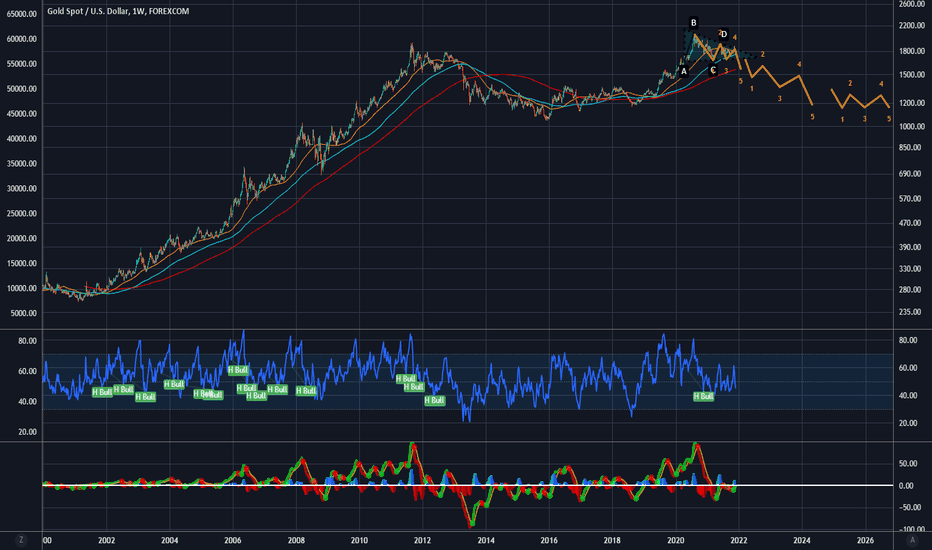Open the timezone 'Z' button at bottom-left
Viewport: 932px width, 550px height.
pos(21,540)
